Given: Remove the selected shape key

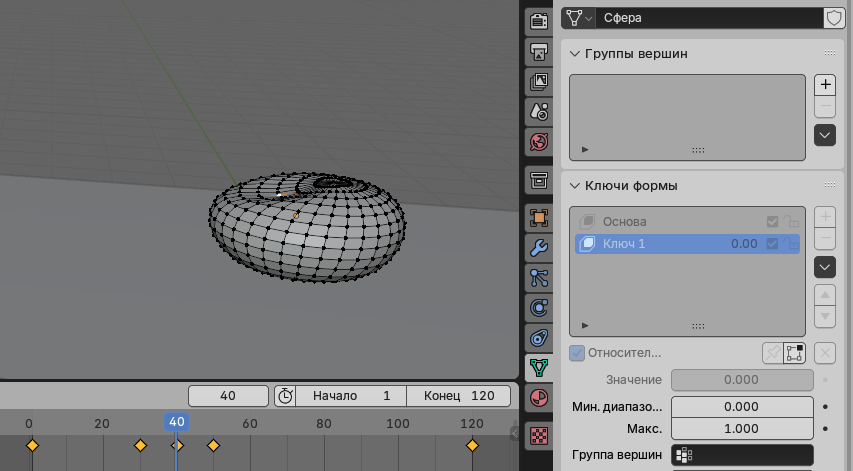Looking at the screenshot, I should point(825,239).
